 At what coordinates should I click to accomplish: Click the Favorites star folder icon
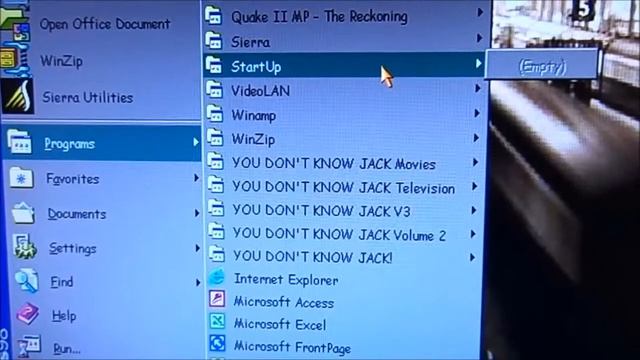(21, 178)
